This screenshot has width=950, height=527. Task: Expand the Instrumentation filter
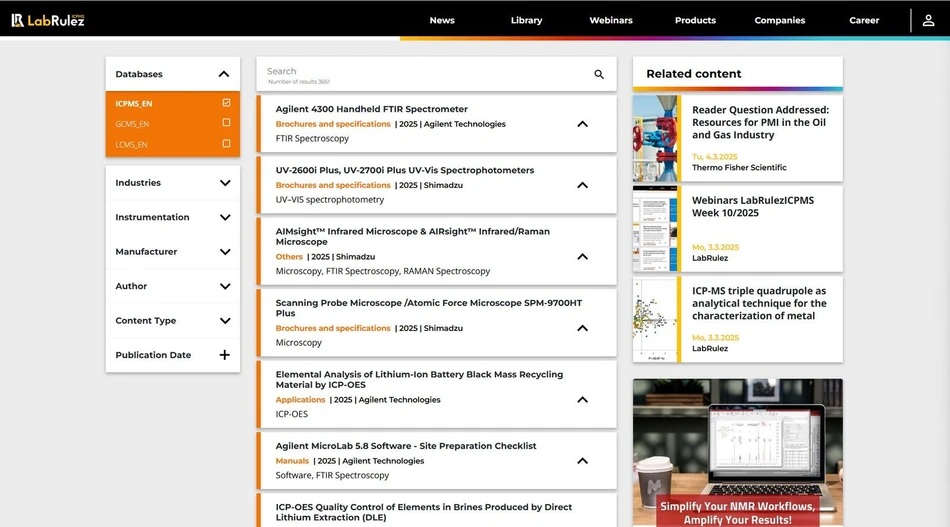click(x=225, y=217)
